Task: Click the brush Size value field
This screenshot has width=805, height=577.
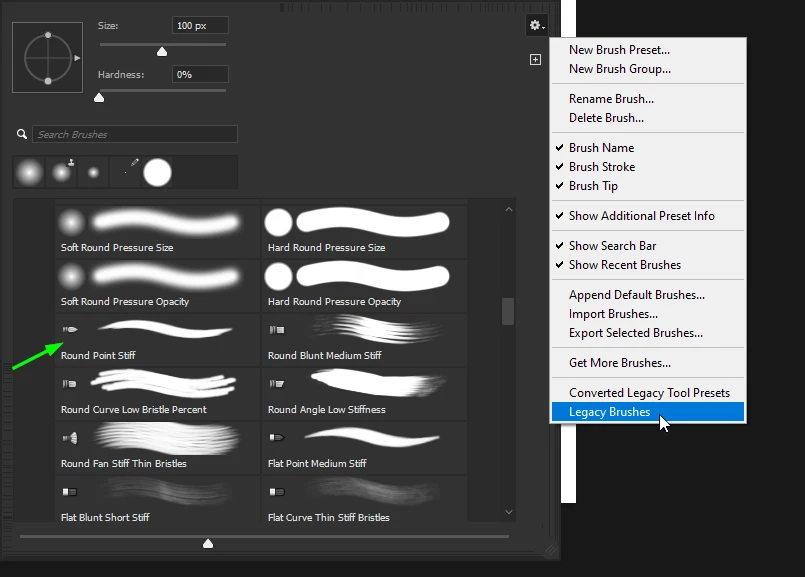Action: click(200, 26)
